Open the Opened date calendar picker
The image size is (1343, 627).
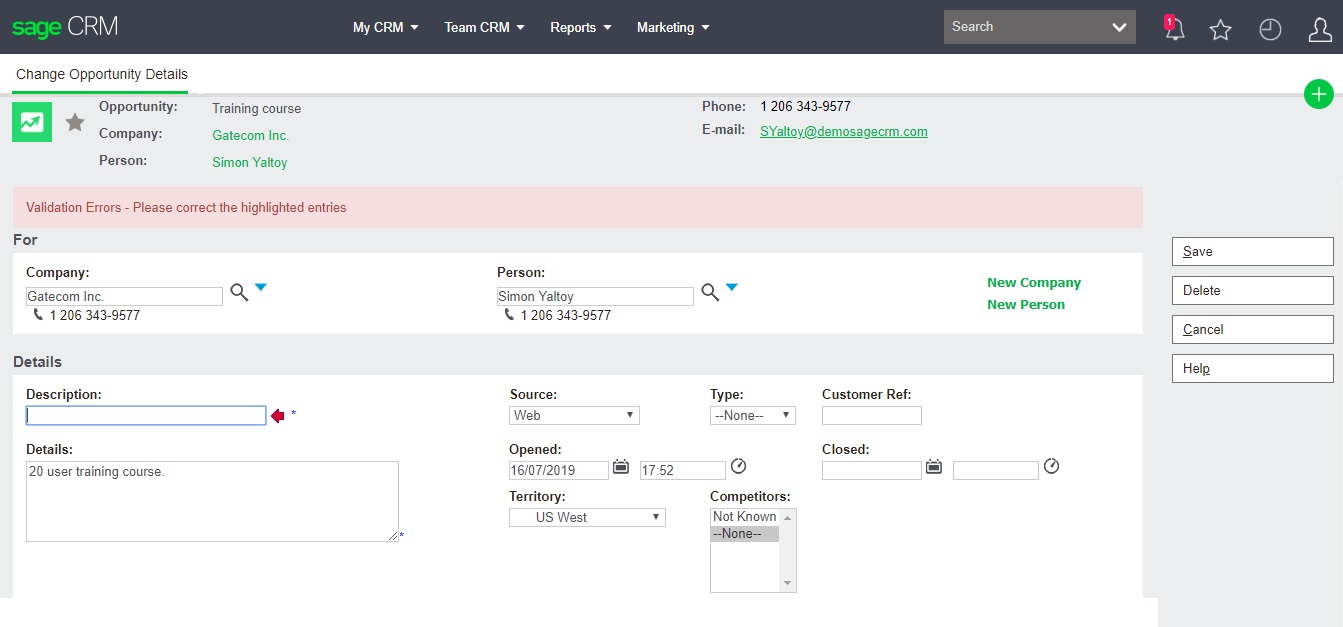pos(621,467)
